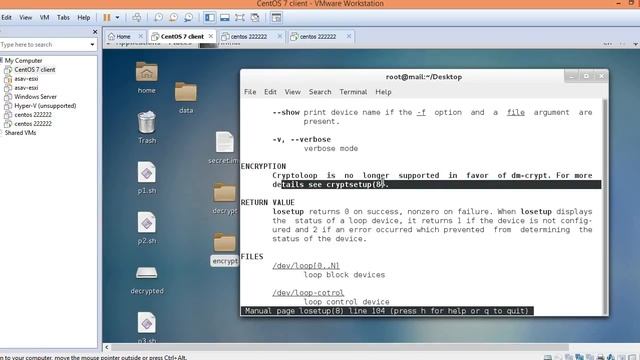Viewport: 640px width, 360px height.
Task: Open the VMware Edit menu
Action: [x=7, y=18]
